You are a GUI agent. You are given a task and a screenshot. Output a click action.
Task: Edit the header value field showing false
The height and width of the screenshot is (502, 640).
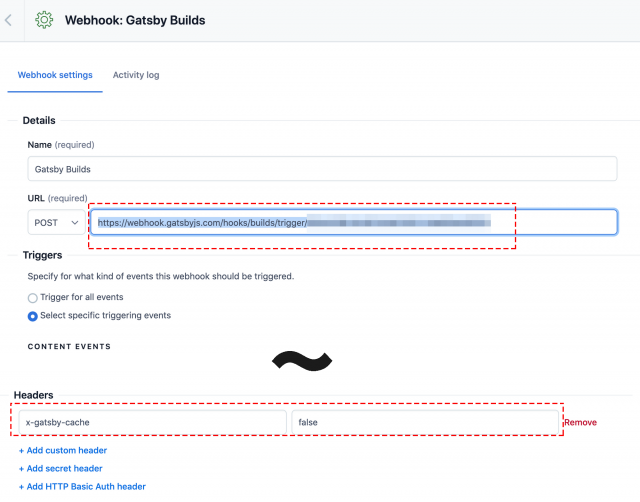(425, 422)
